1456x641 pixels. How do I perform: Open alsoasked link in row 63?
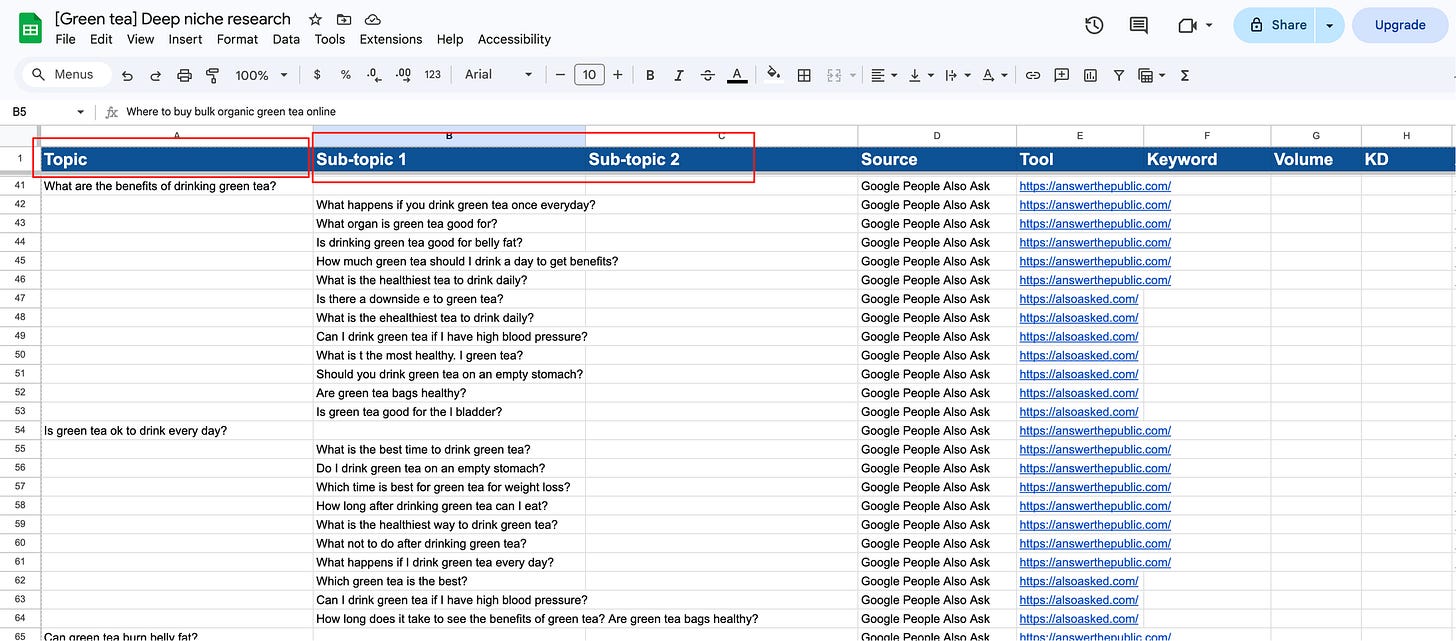(1079, 600)
